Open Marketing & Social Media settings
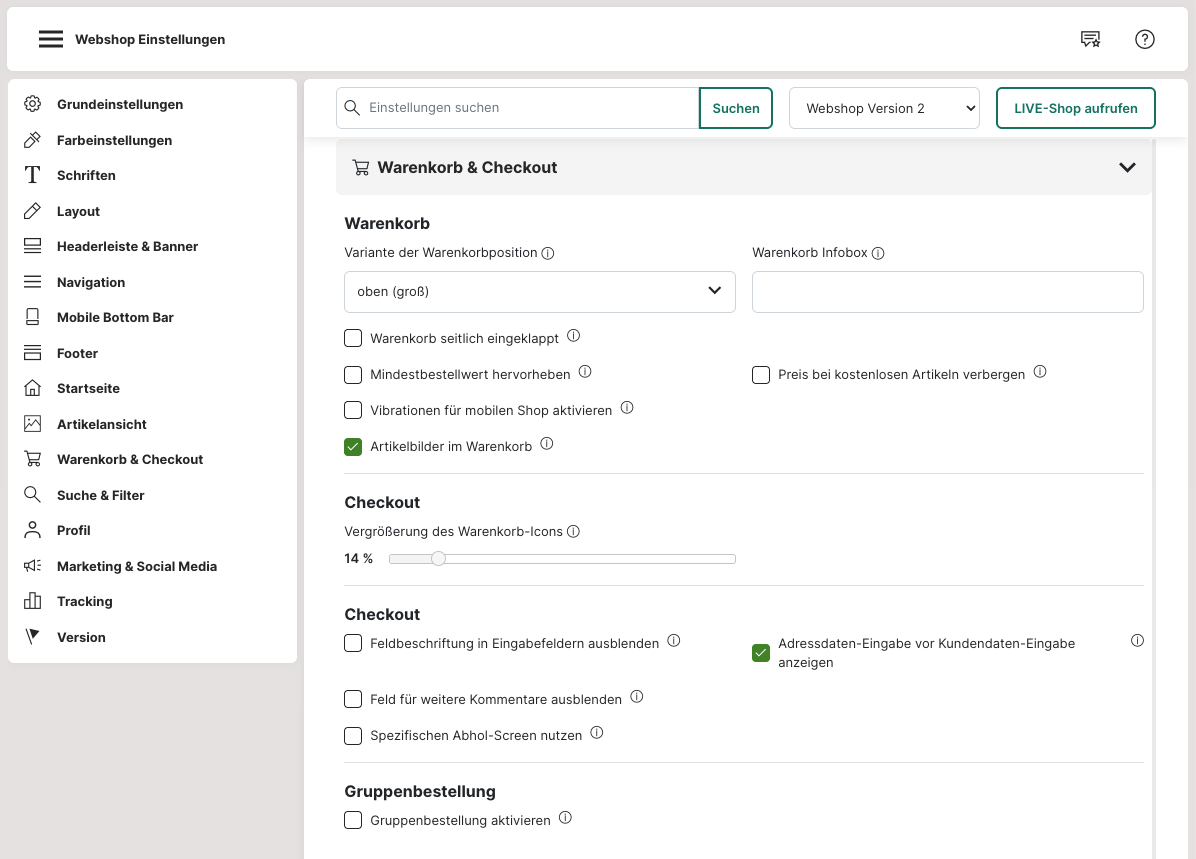This screenshot has width=1196, height=859. [x=136, y=566]
